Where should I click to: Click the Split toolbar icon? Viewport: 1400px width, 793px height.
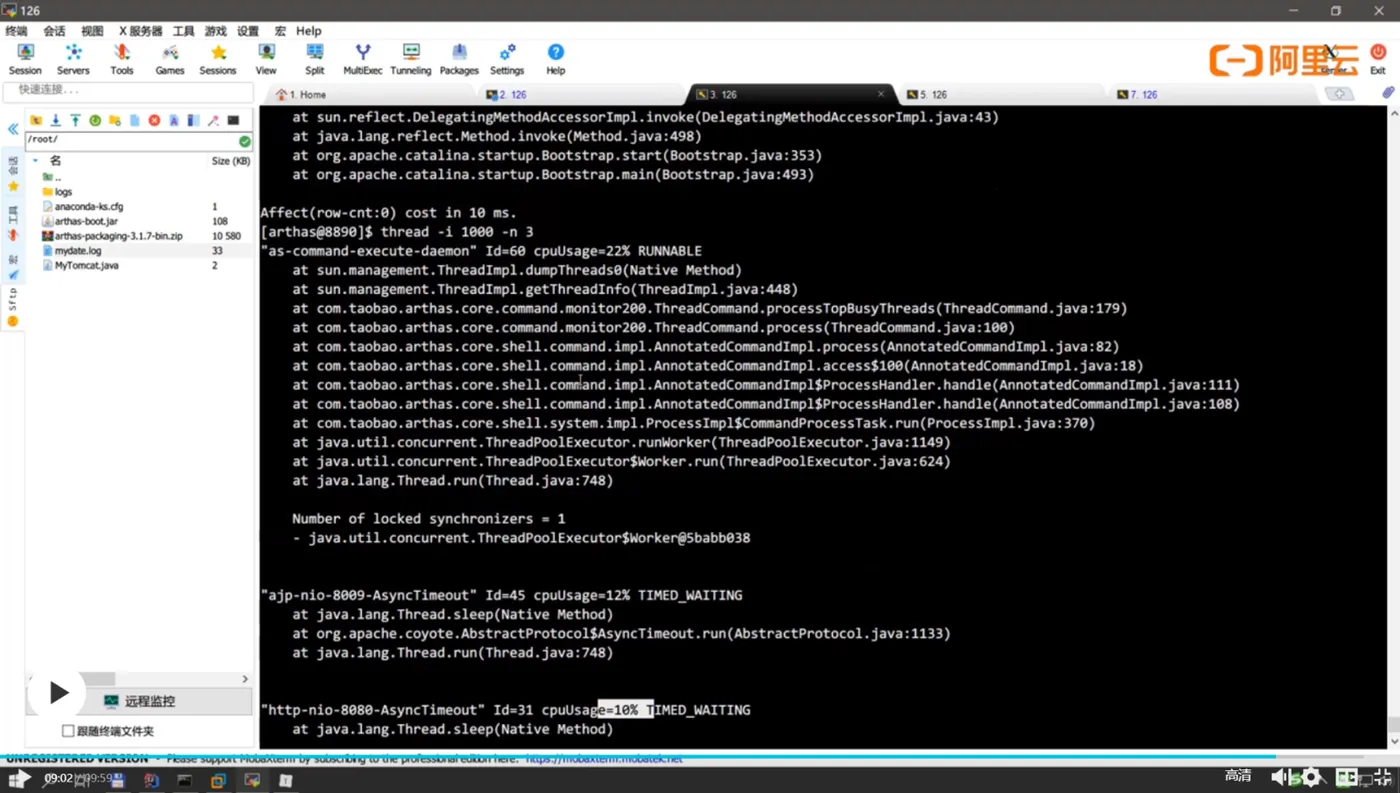(x=315, y=59)
